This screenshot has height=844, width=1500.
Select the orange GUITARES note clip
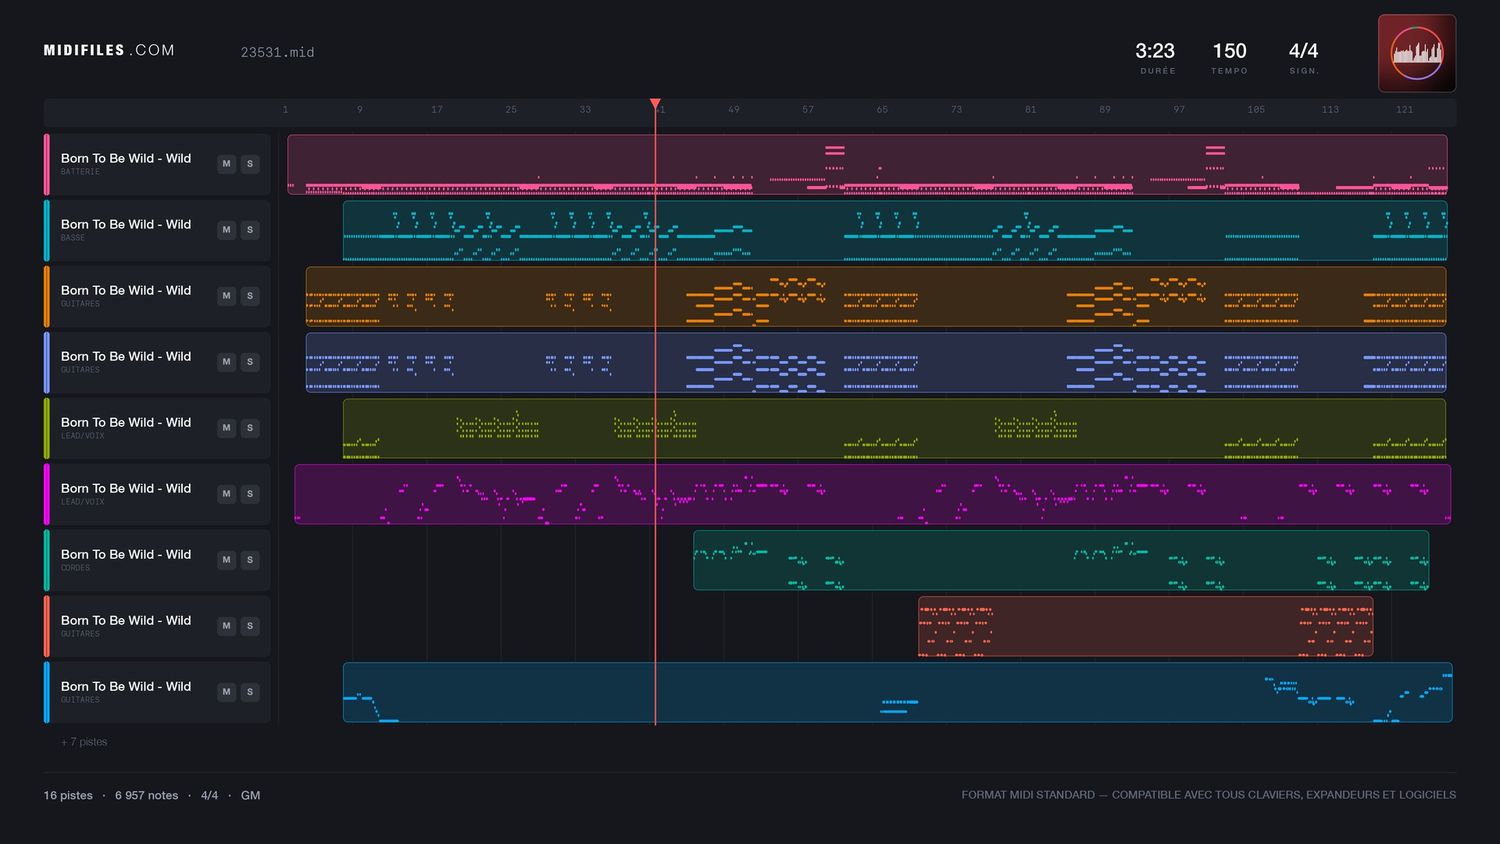pyautogui.click(x=876, y=296)
